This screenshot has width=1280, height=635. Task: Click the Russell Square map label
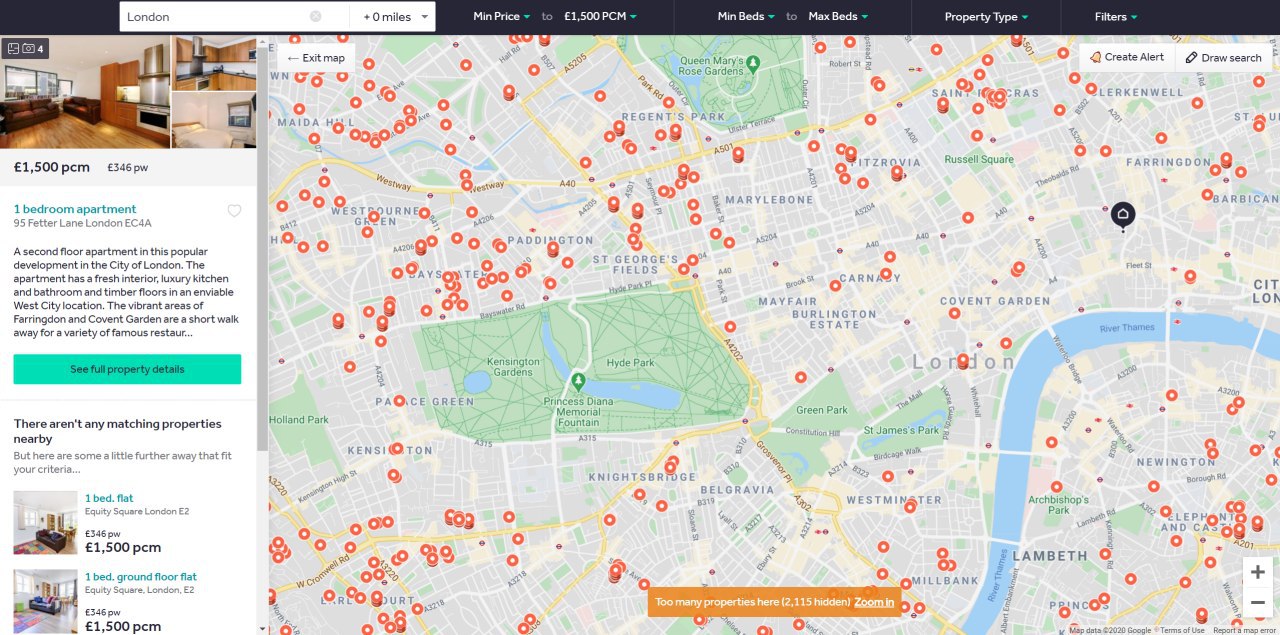979,159
